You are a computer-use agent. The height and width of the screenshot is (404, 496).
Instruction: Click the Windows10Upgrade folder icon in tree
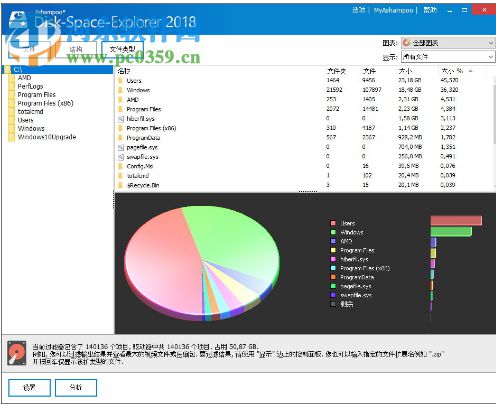coord(12,137)
